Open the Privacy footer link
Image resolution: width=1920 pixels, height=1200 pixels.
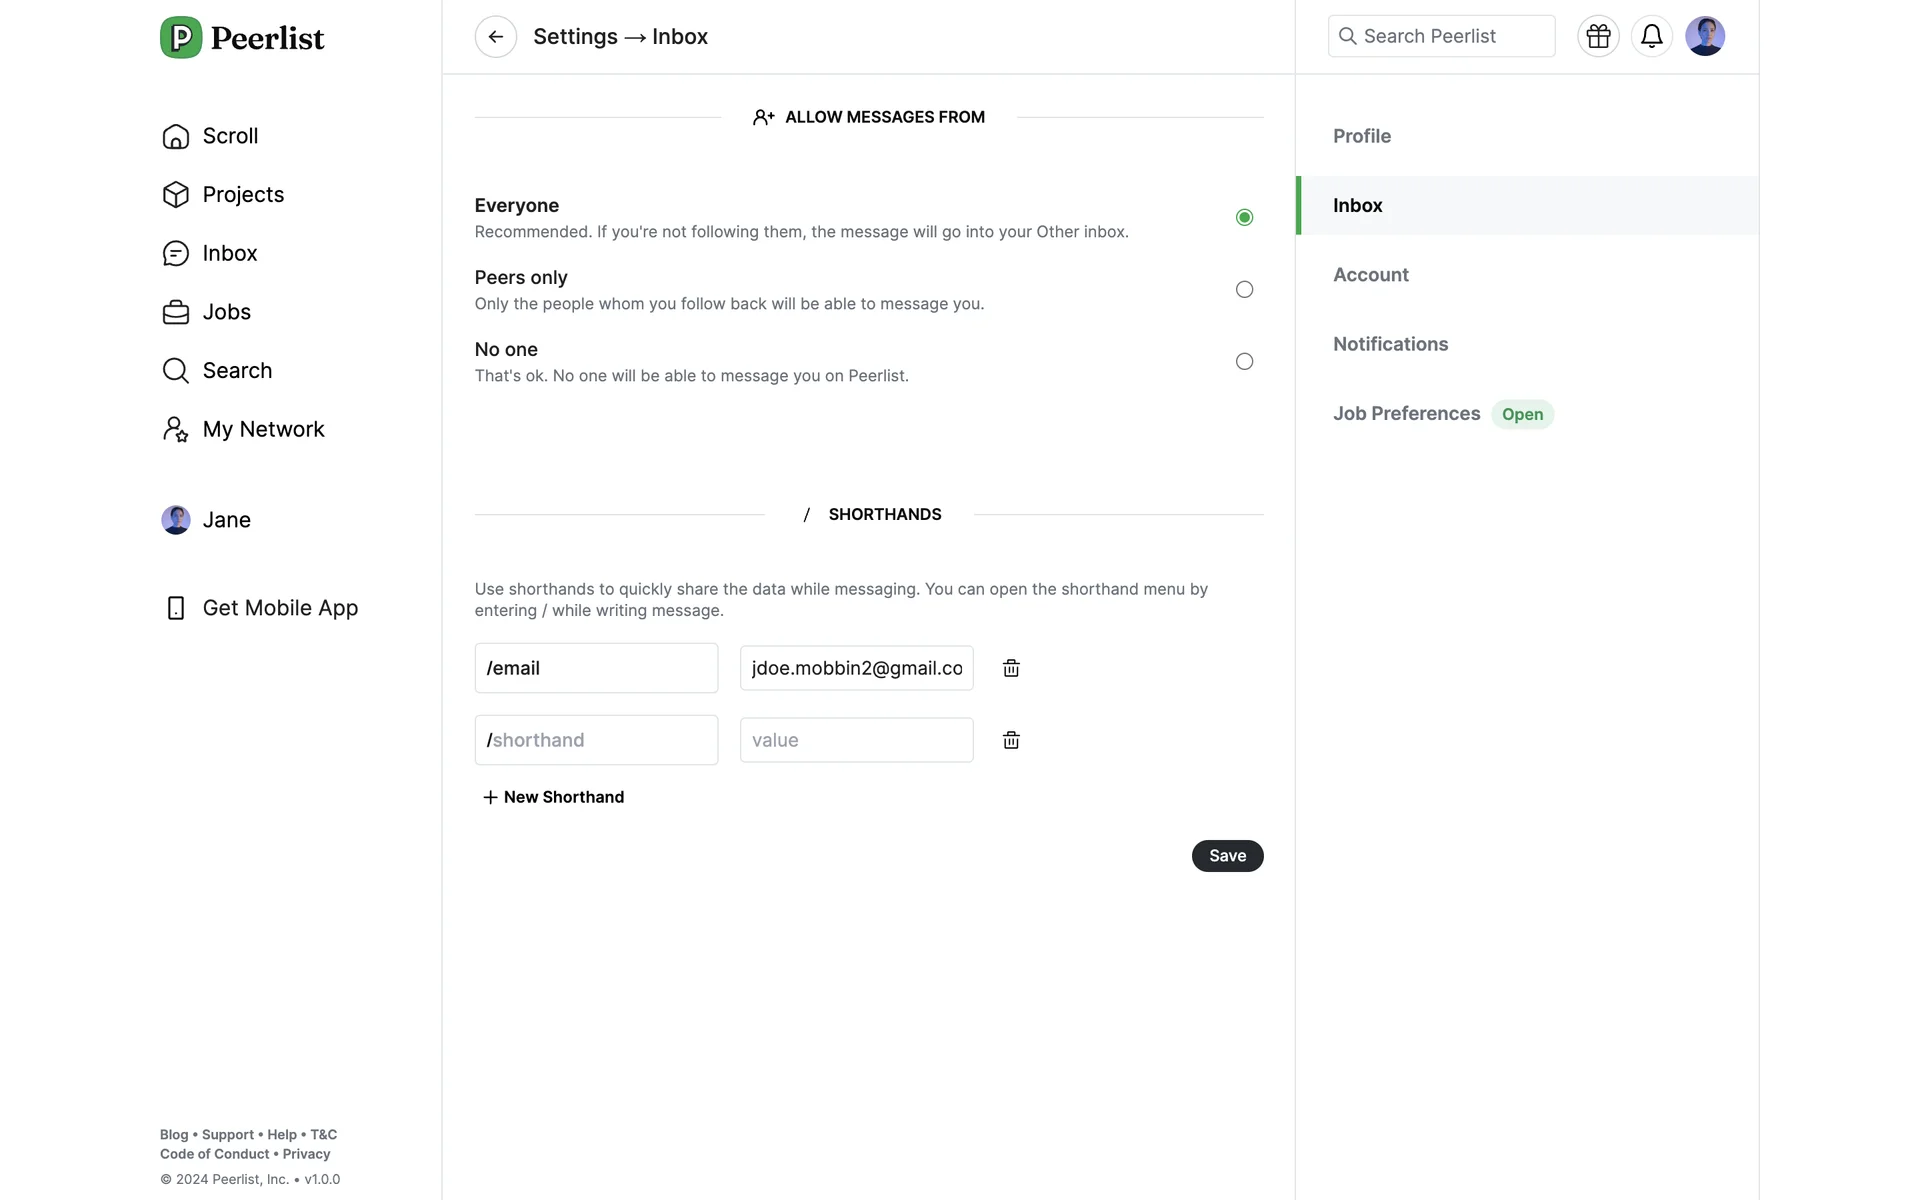306,1154
